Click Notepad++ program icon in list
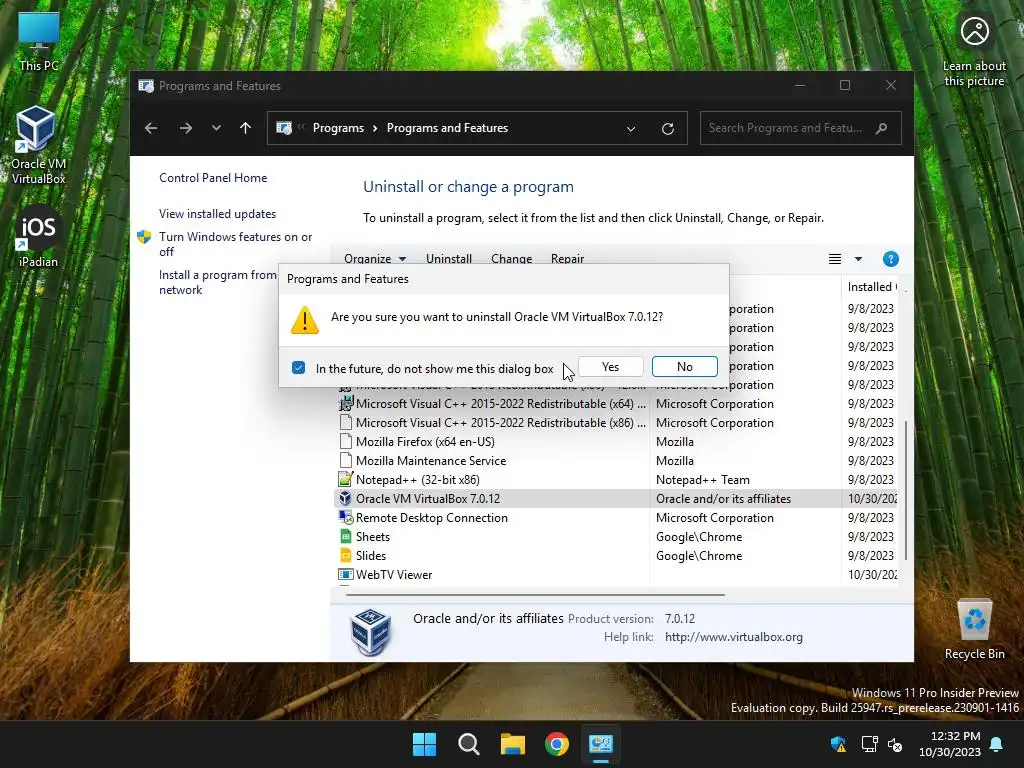This screenshot has width=1024, height=768. tap(345, 479)
